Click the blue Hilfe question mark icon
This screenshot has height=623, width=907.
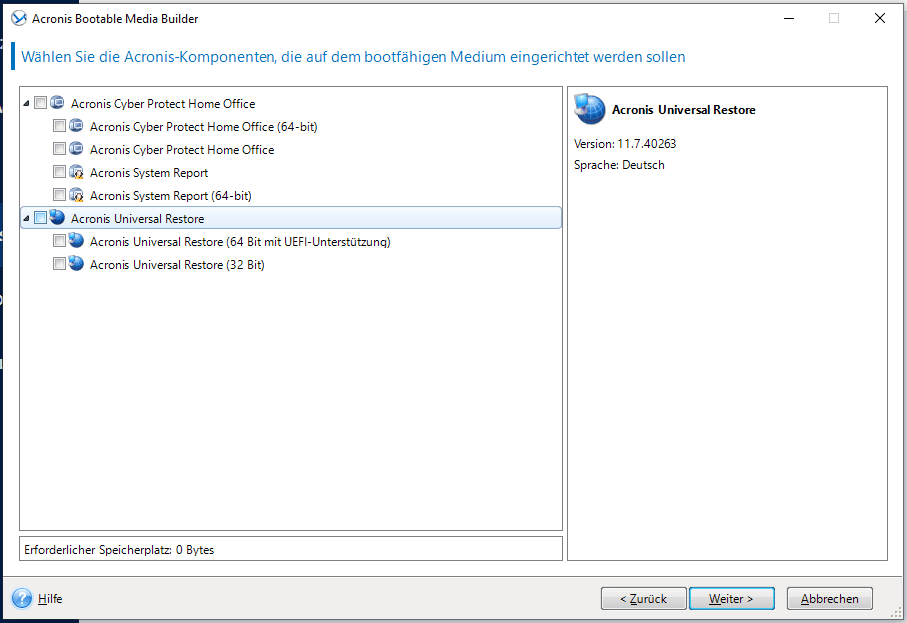[22, 599]
